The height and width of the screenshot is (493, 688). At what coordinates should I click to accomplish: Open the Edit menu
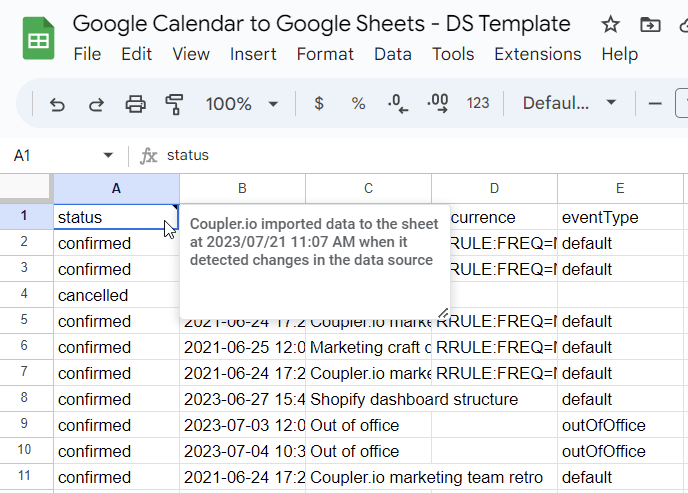click(136, 54)
